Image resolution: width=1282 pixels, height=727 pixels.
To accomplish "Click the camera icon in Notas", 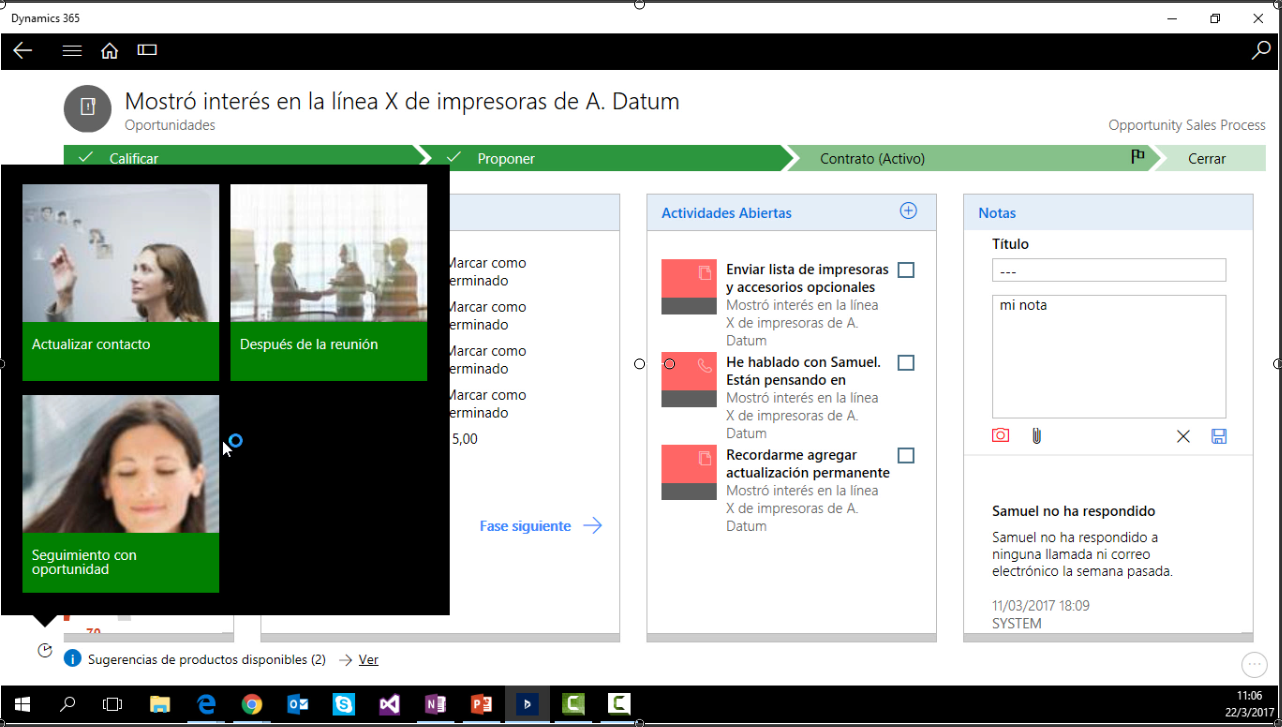I will point(1000,436).
